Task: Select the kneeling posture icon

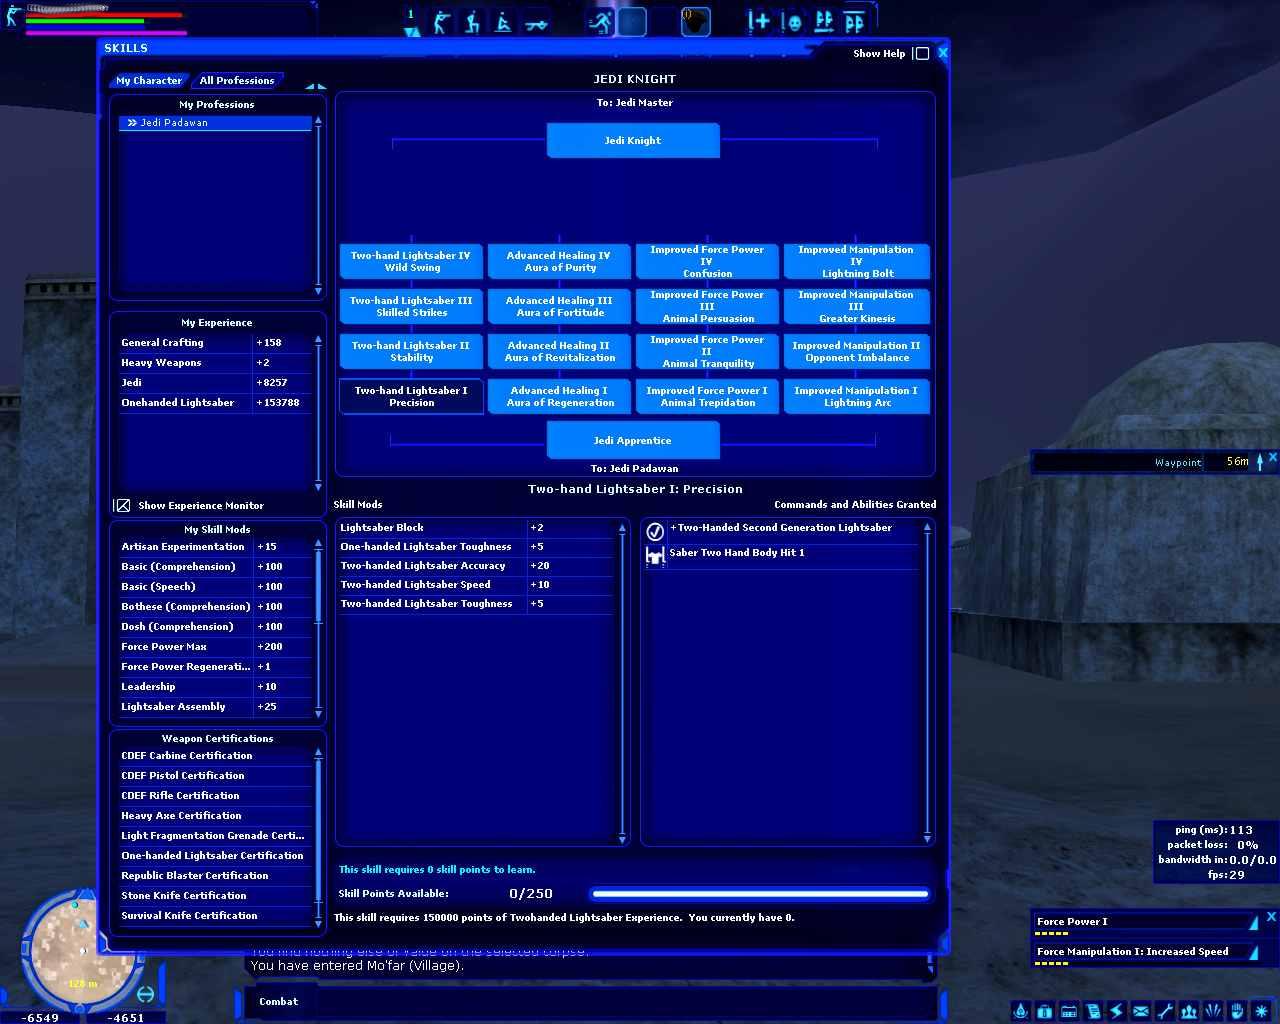Action: click(472, 22)
